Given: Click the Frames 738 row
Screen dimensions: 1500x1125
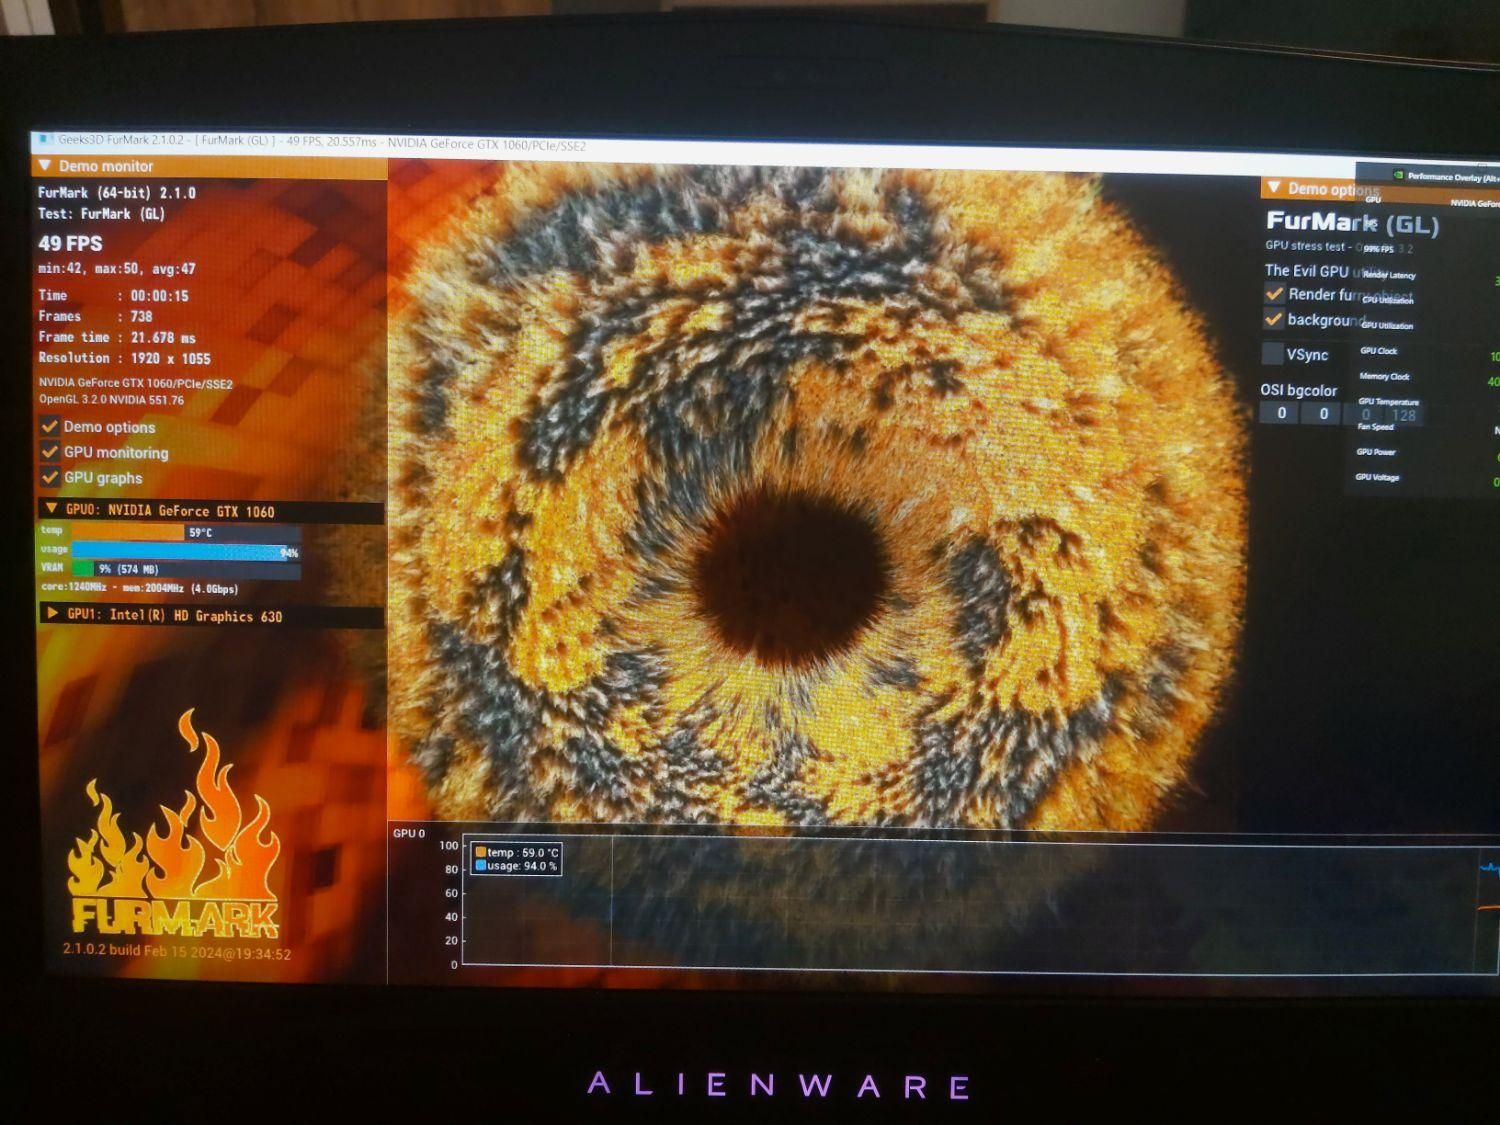Looking at the screenshot, I should (x=96, y=316).
